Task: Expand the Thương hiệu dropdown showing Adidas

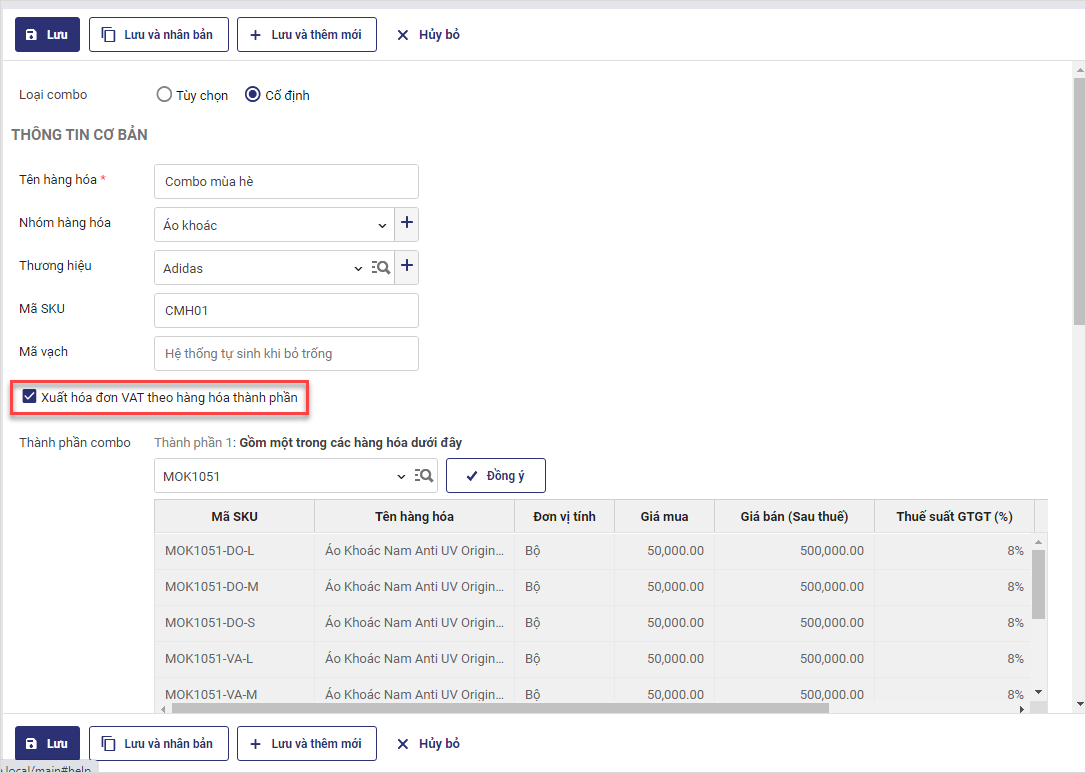Action: pos(359,268)
